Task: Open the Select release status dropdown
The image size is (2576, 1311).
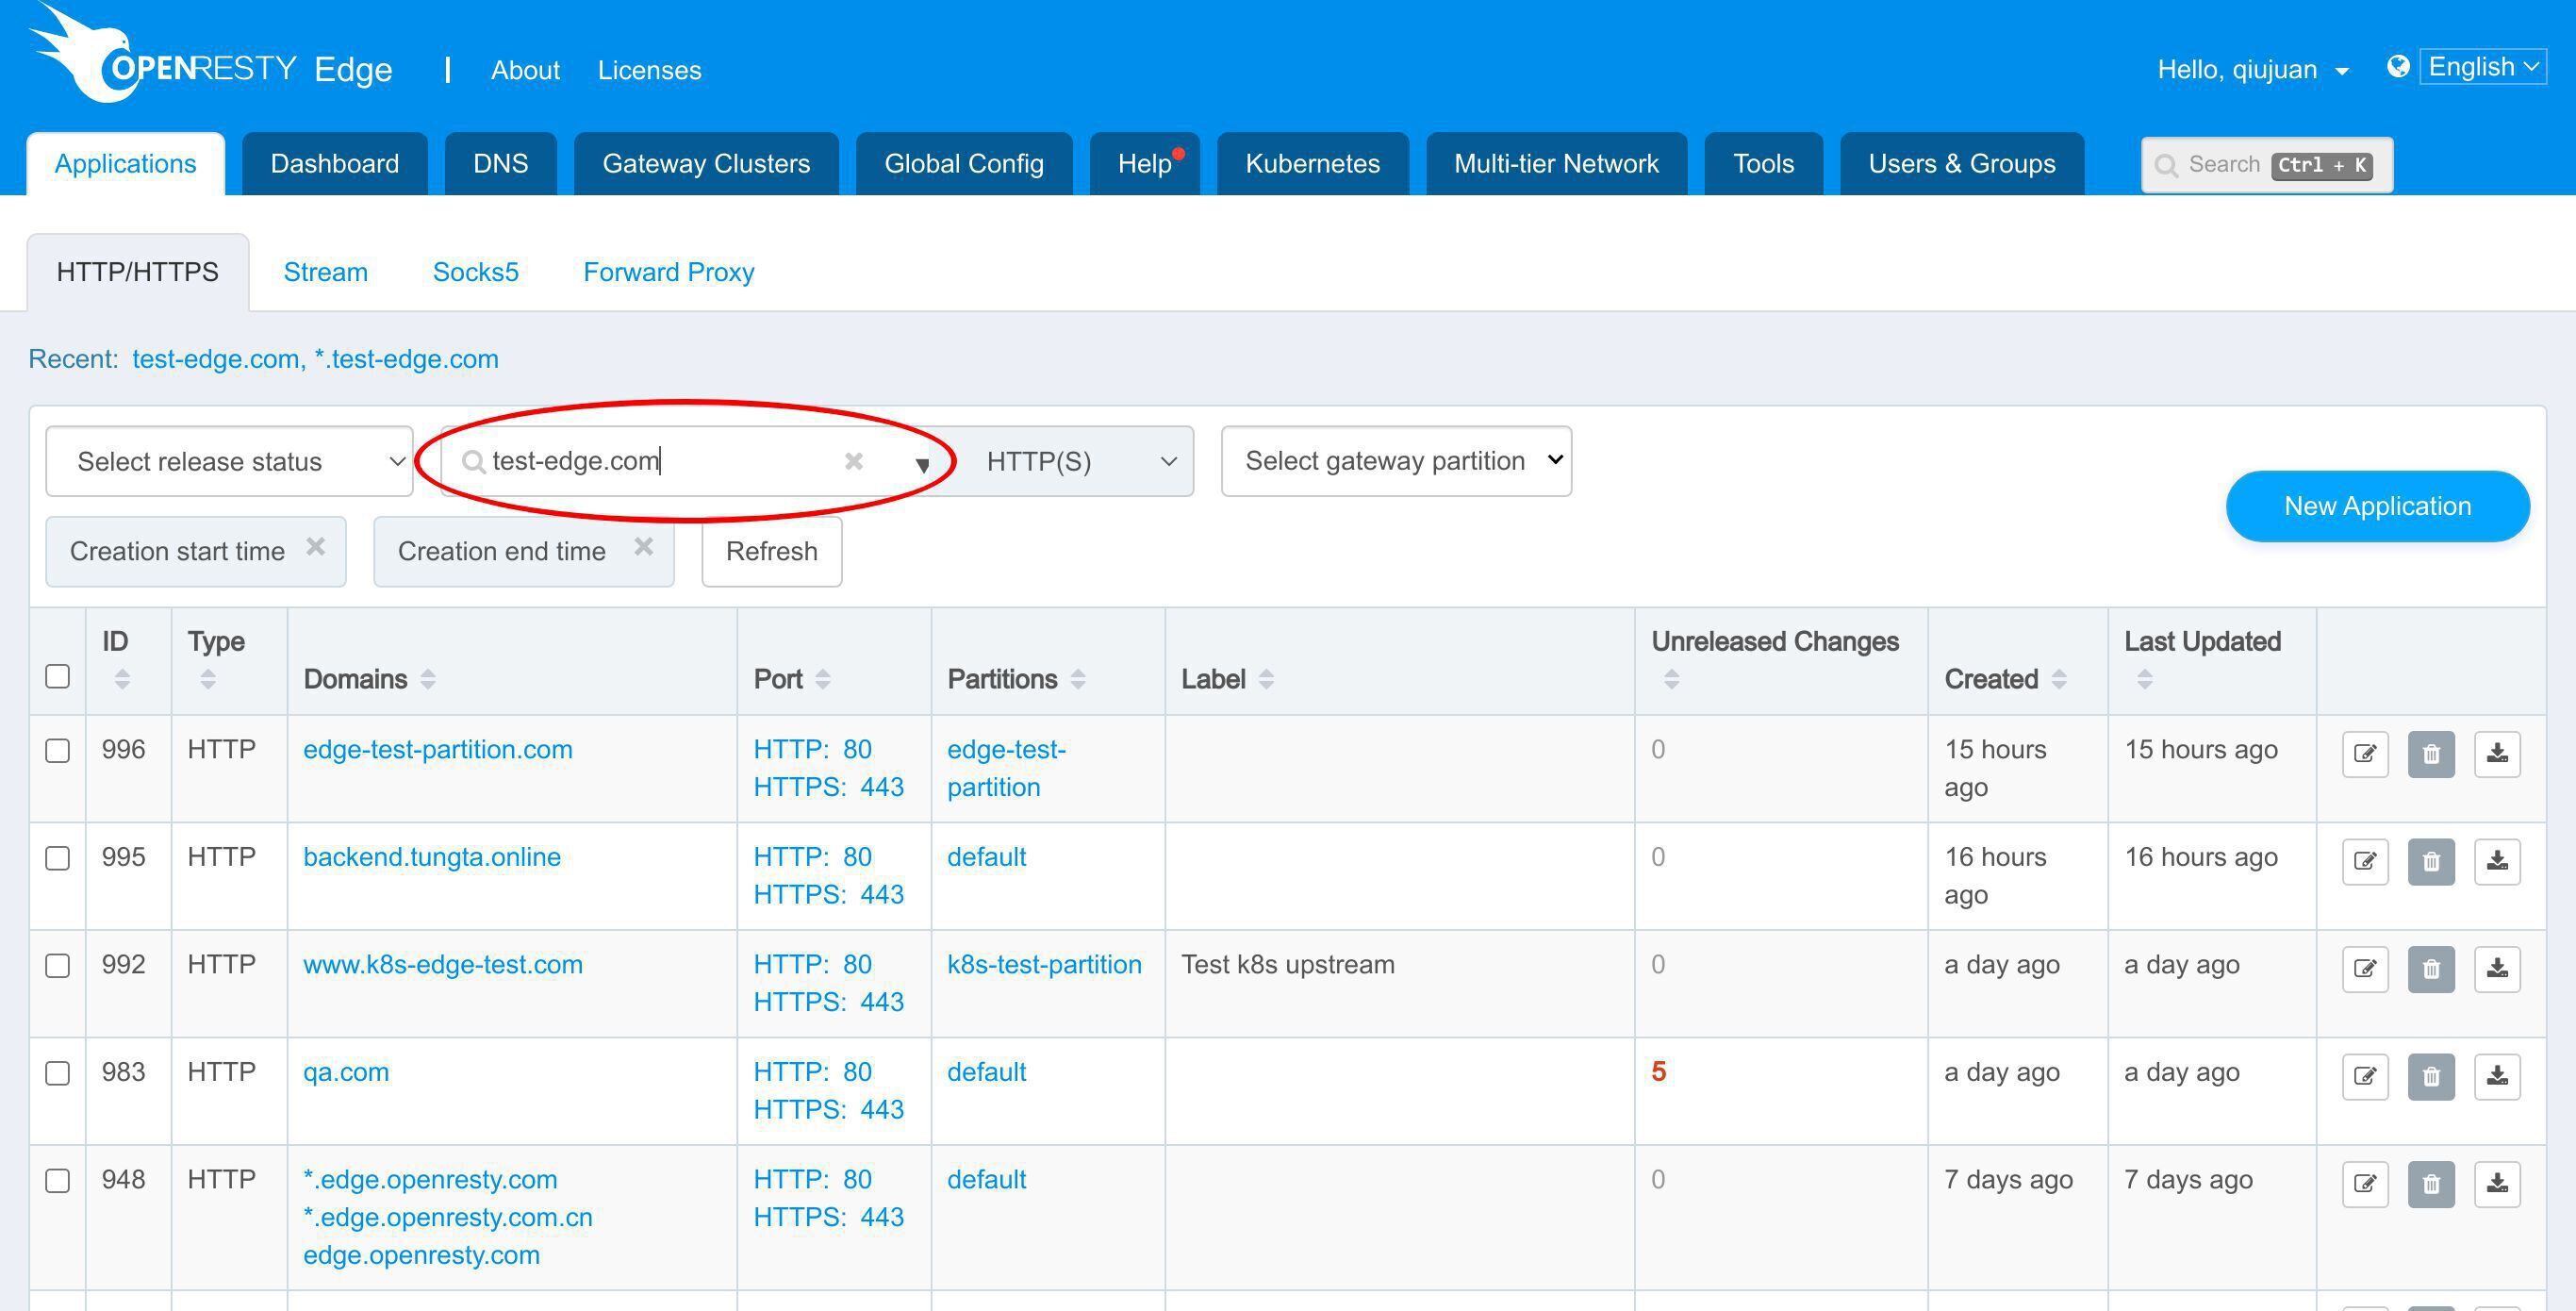Action: [x=229, y=461]
